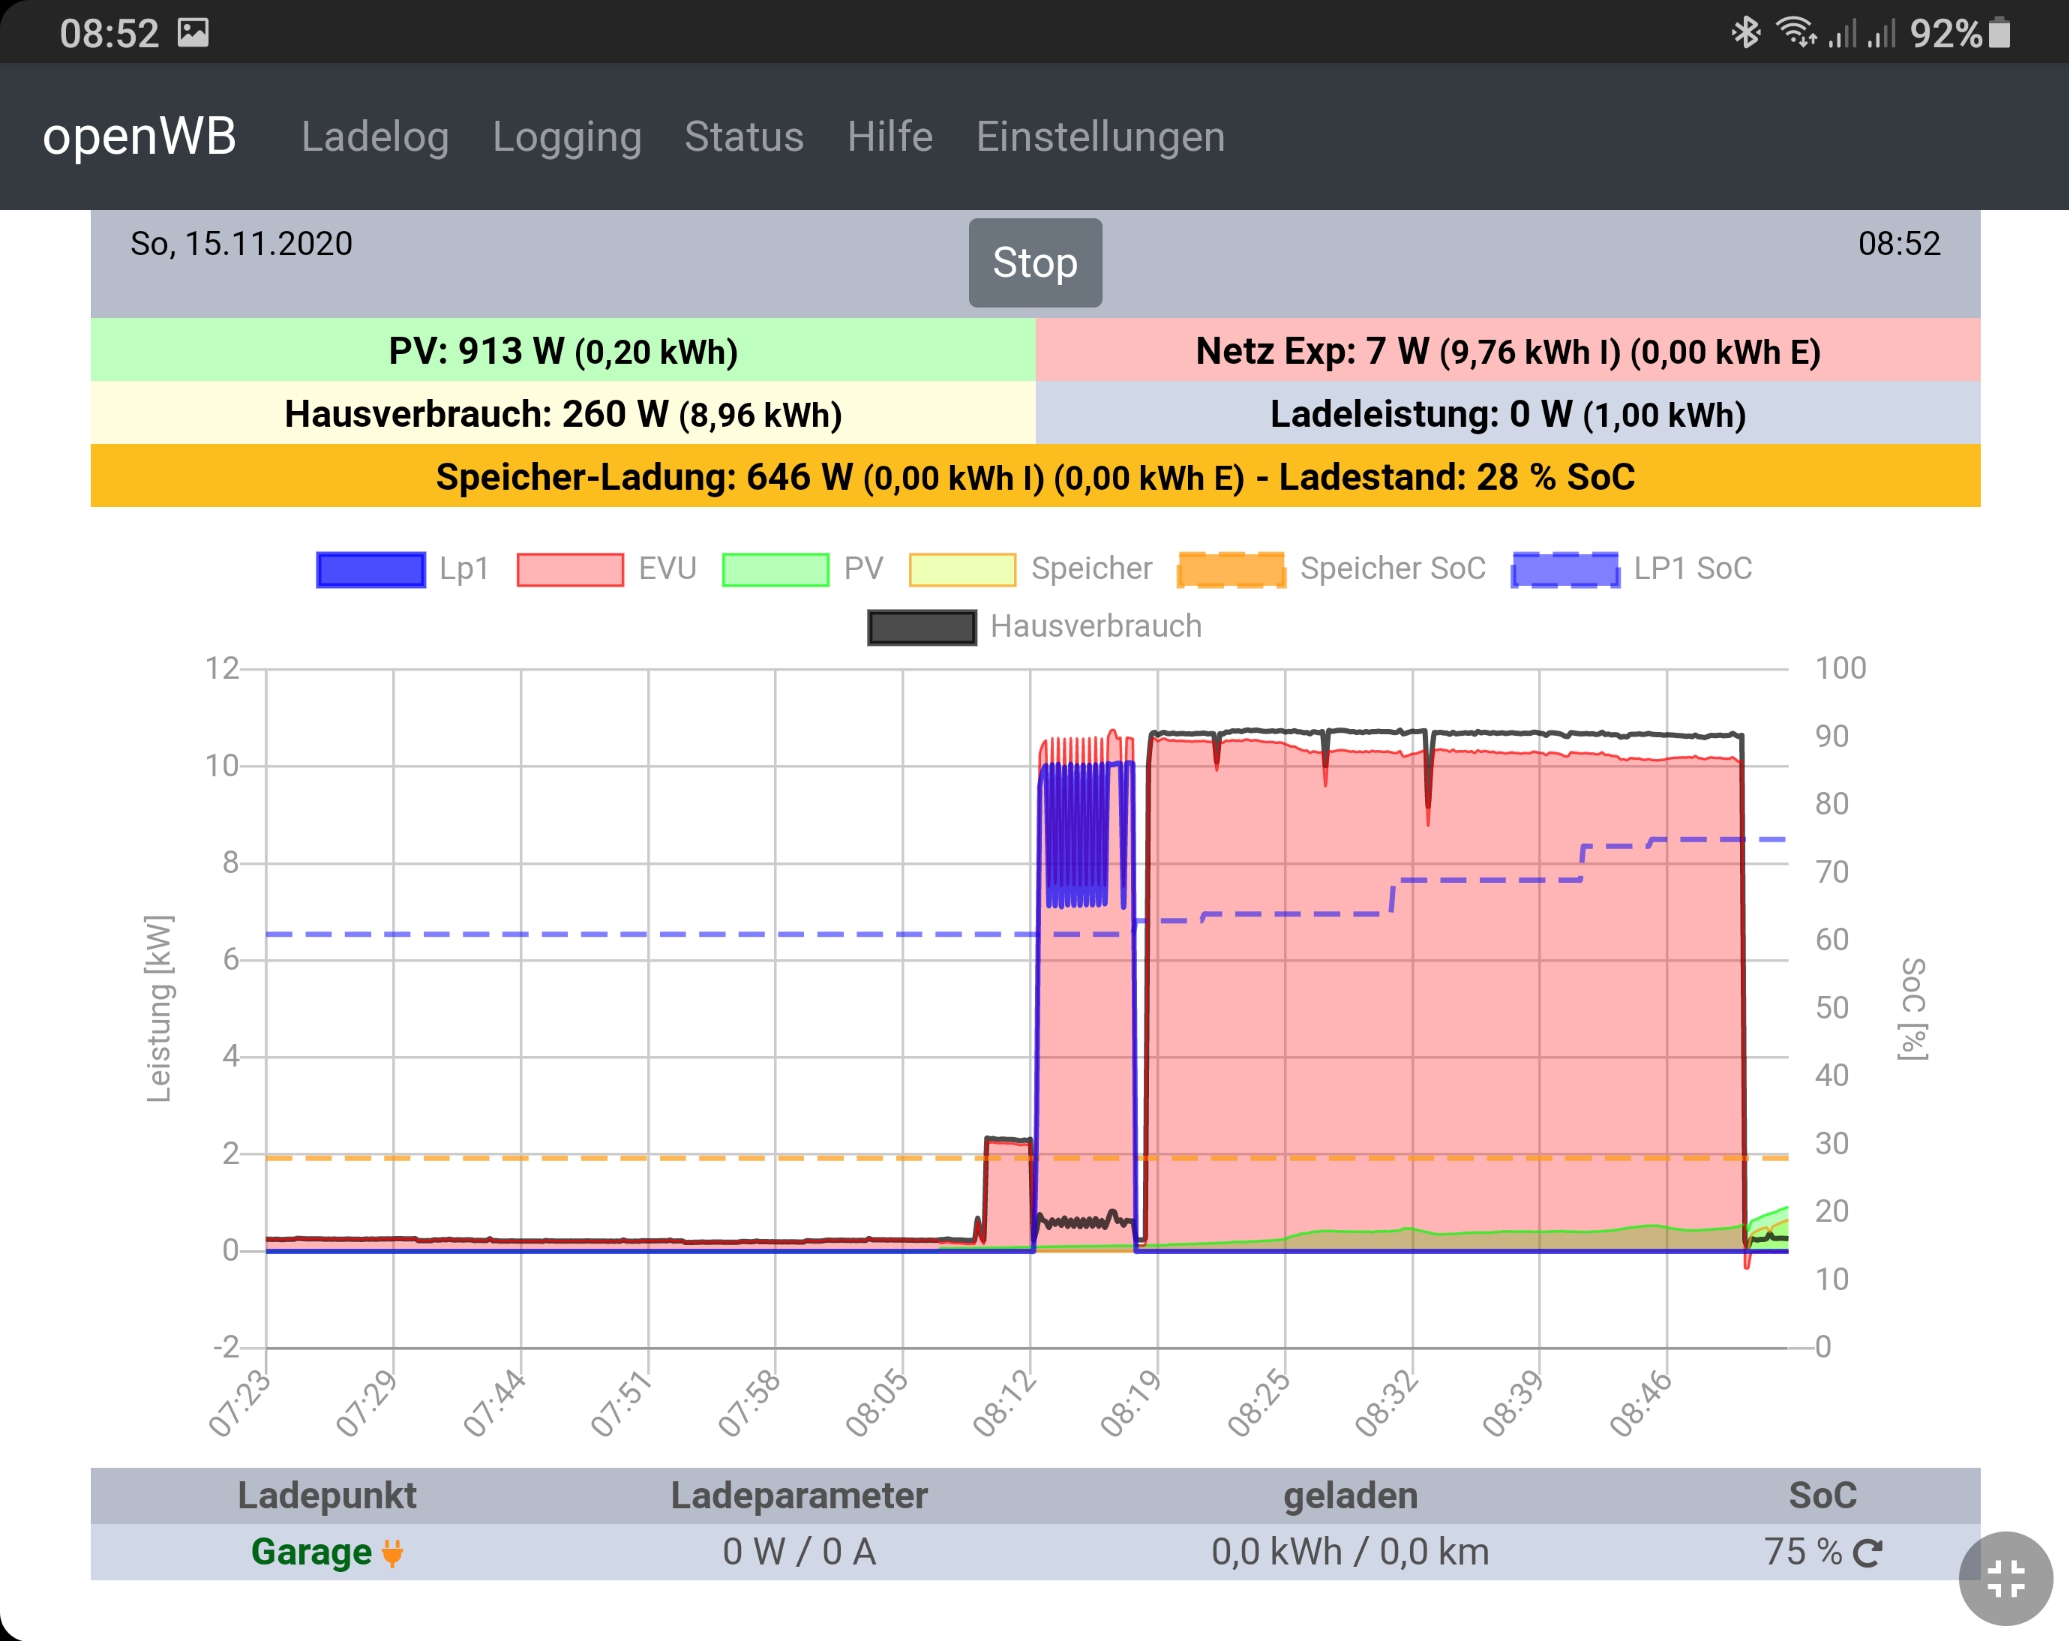
Task: Toggle Speicher SoC legend entry
Action: tap(1231, 569)
